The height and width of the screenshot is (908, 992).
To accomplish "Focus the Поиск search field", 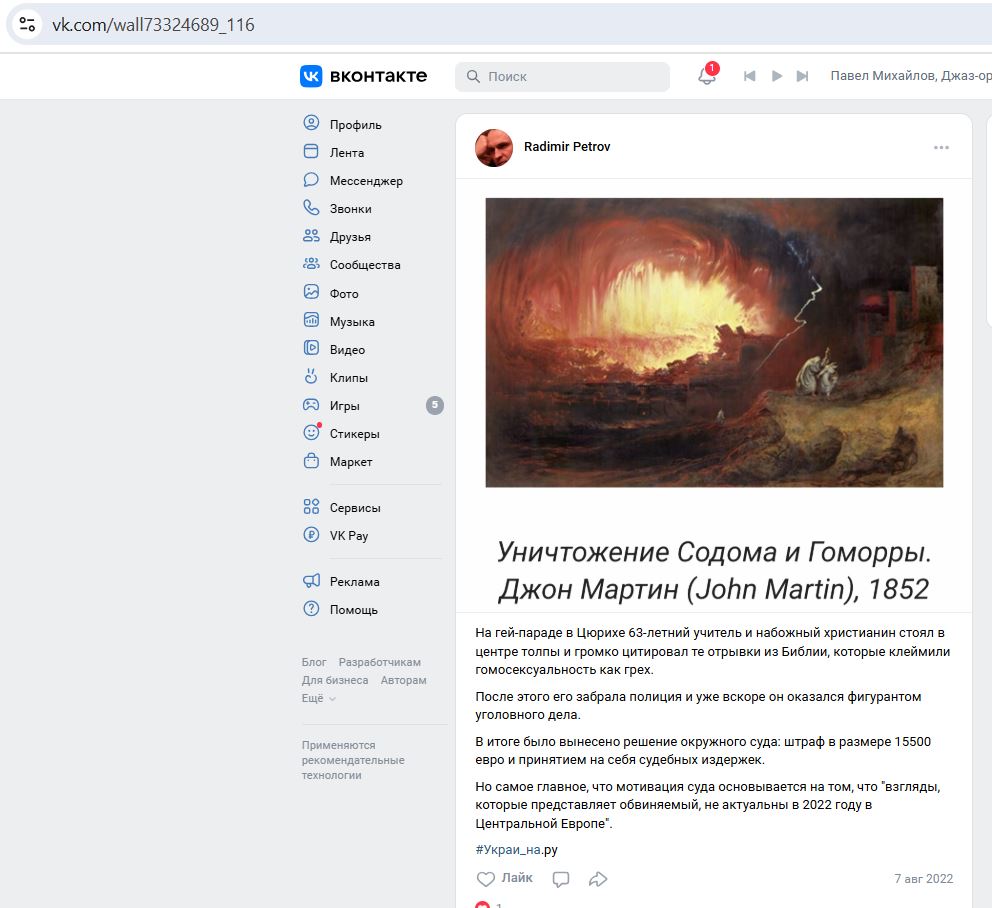I will [562, 77].
